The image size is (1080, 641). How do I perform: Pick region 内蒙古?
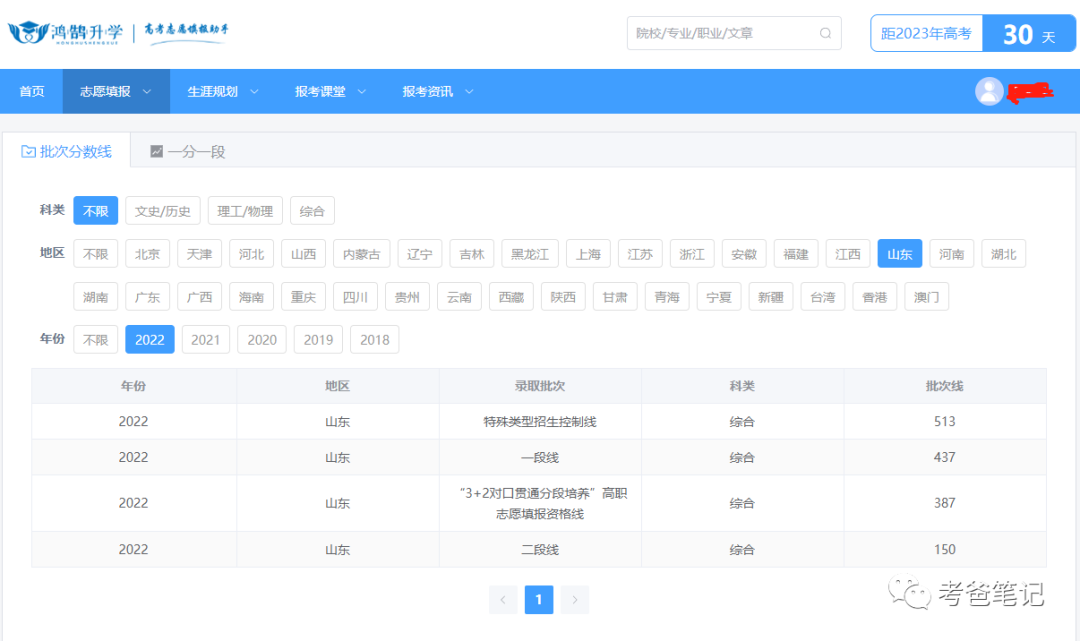point(362,254)
